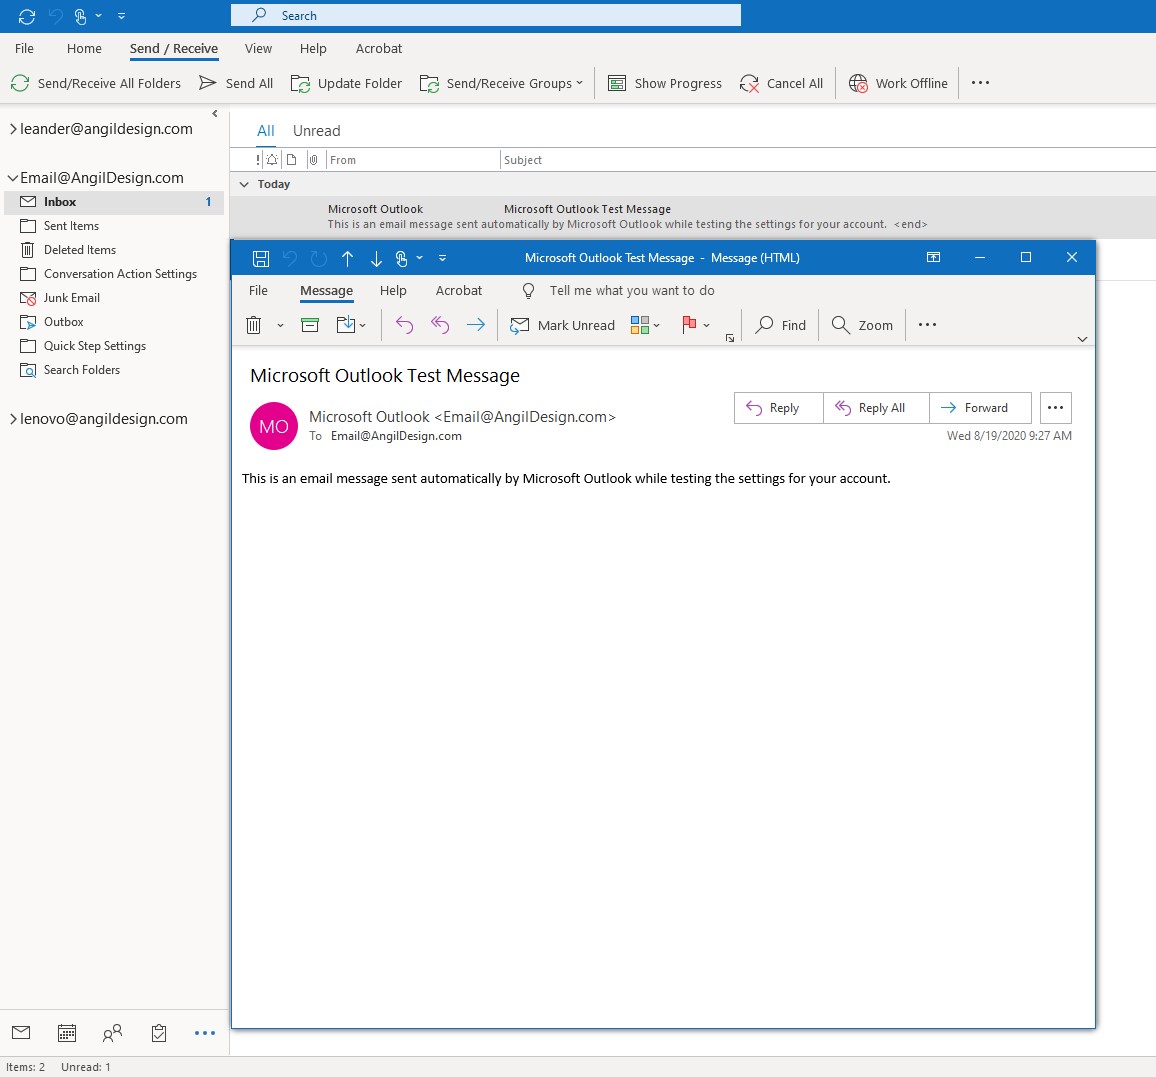Select the Inbox folder

[x=114, y=202]
